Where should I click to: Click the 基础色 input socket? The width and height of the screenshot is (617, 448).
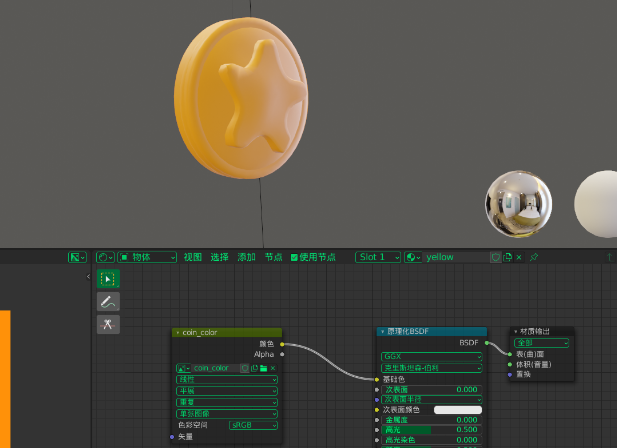pyautogui.click(x=377, y=380)
